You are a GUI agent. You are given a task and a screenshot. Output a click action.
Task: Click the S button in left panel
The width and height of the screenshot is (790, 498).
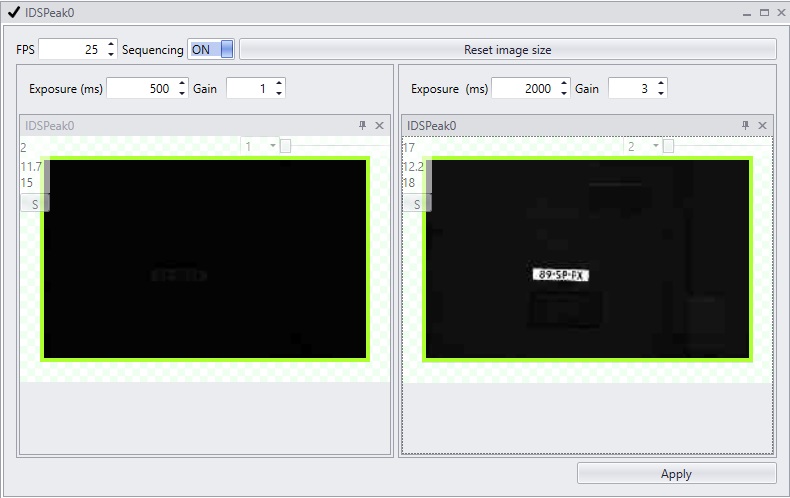tap(34, 204)
